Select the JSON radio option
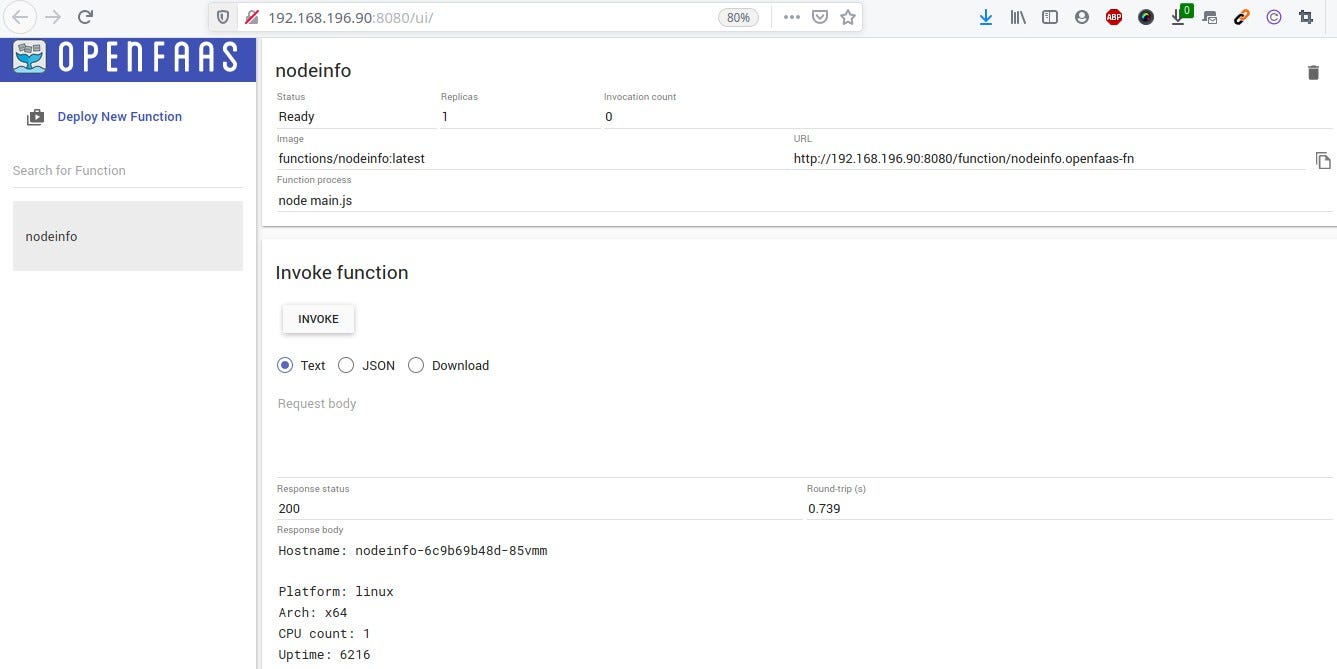The width and height of the screenshot is (1337, 669). tap(346, 365)
